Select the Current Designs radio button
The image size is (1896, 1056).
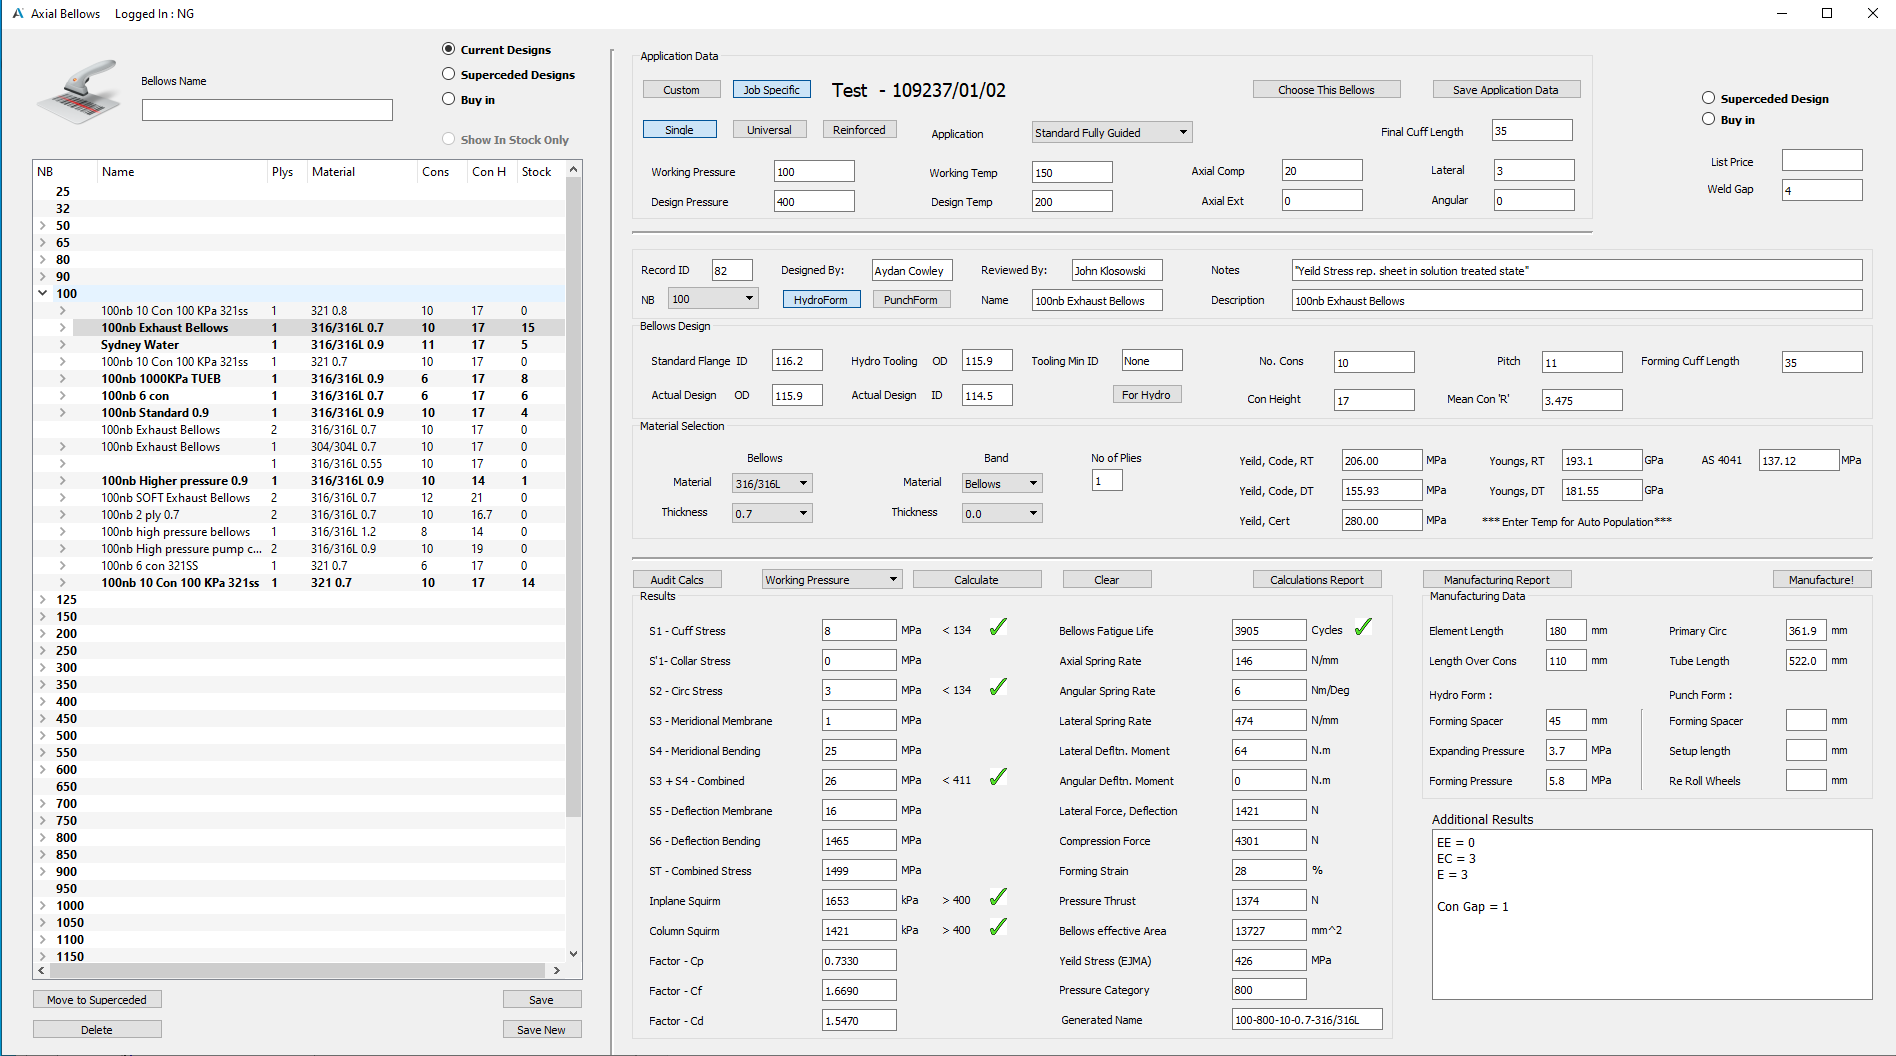tap(449, 49)
